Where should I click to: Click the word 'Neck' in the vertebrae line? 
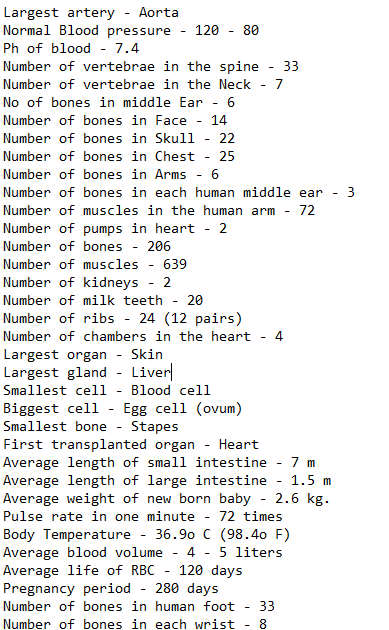coord(235,84)
